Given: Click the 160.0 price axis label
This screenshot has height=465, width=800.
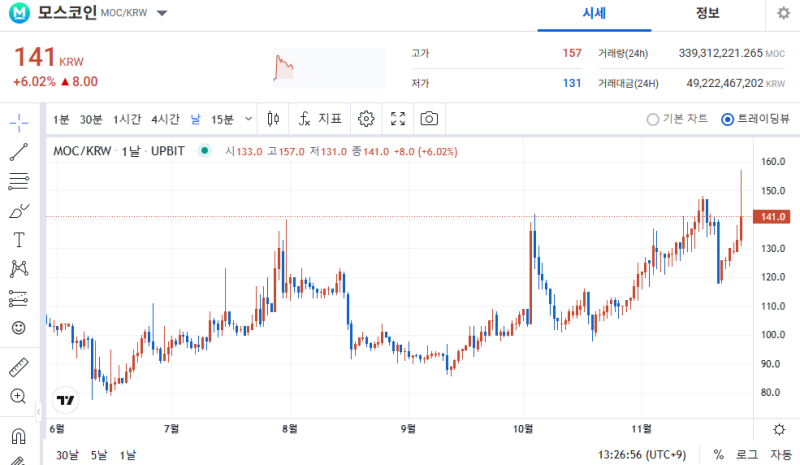Looking at the screenshot, I should tap(773, 162).
